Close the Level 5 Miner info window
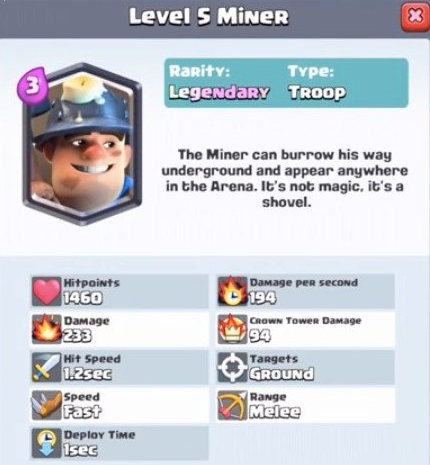 coord(414,17)
